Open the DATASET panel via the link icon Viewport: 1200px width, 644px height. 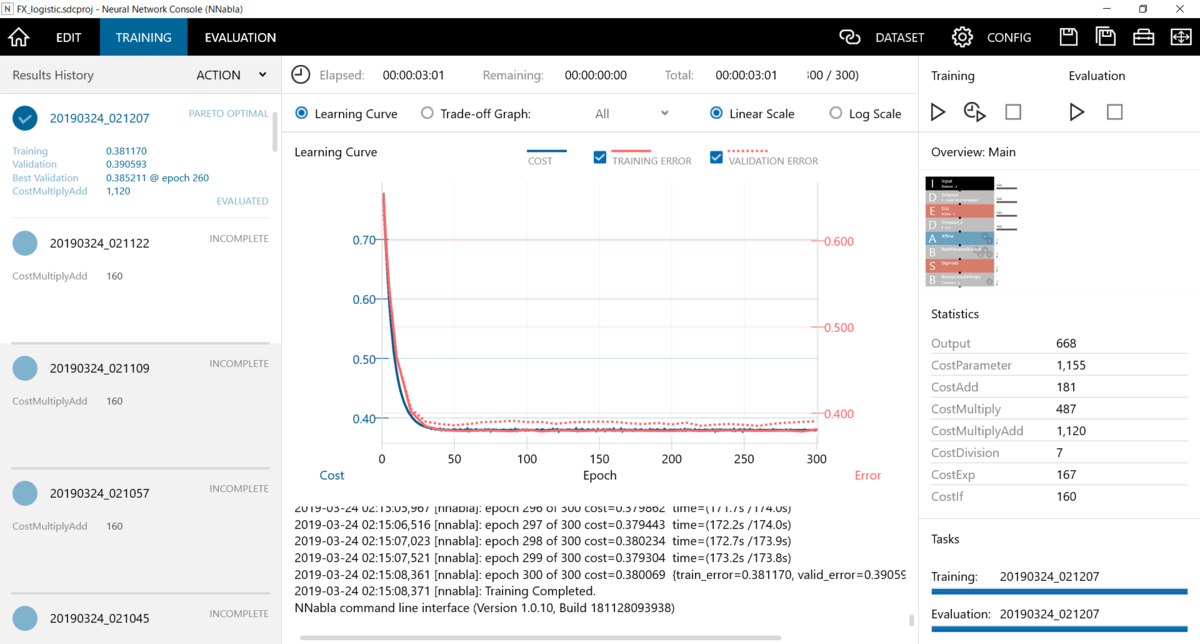[x=849, y=37]
